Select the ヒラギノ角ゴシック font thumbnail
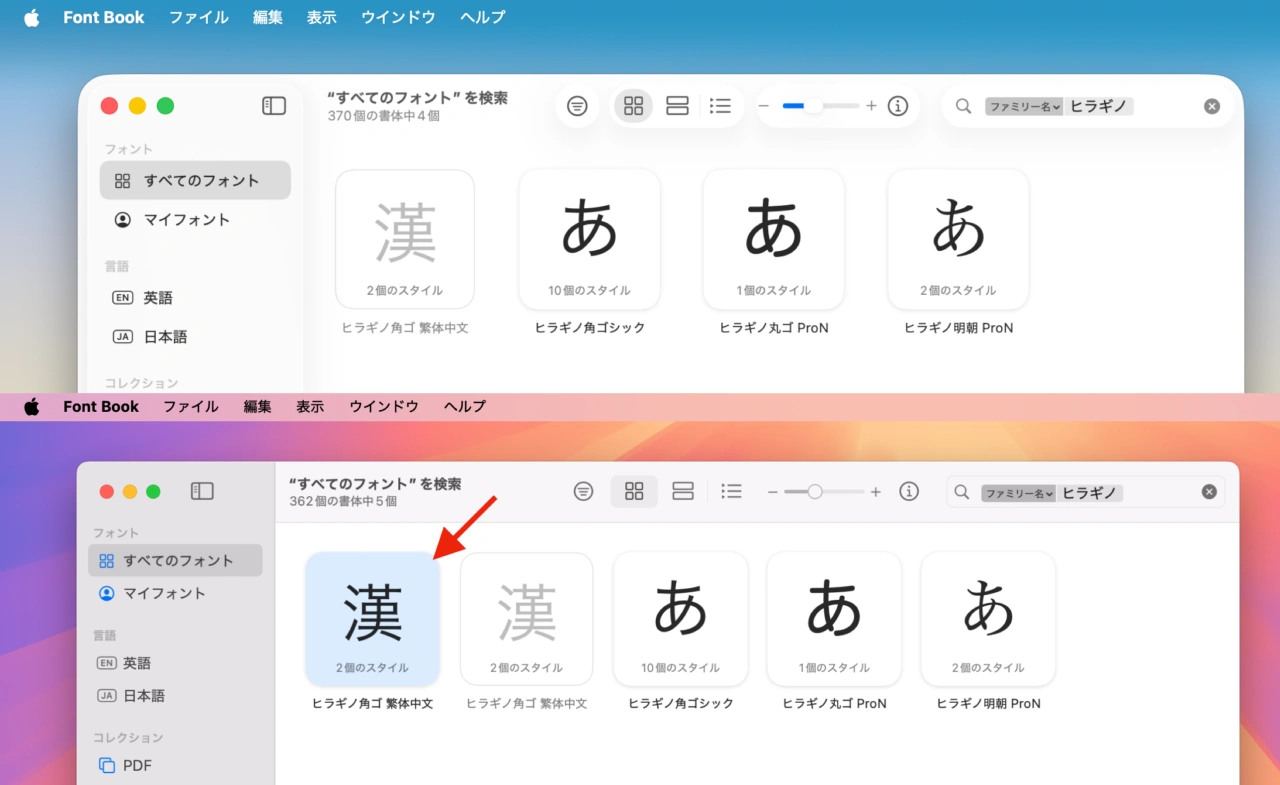 coord(589,240)
